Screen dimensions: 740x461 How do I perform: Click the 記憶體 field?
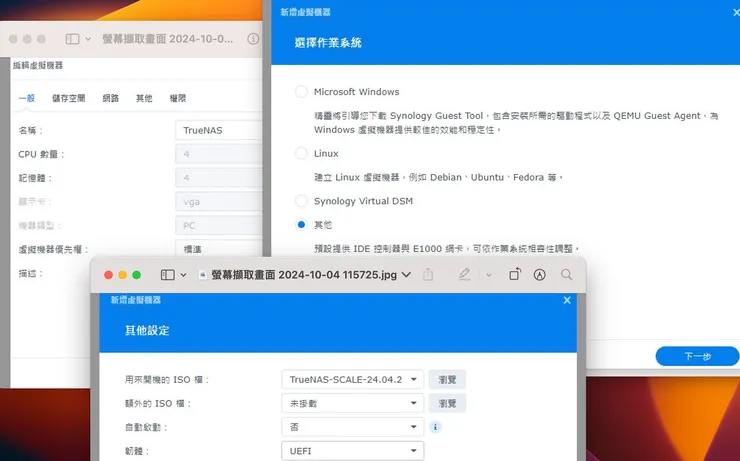click(x=219, y=178)
